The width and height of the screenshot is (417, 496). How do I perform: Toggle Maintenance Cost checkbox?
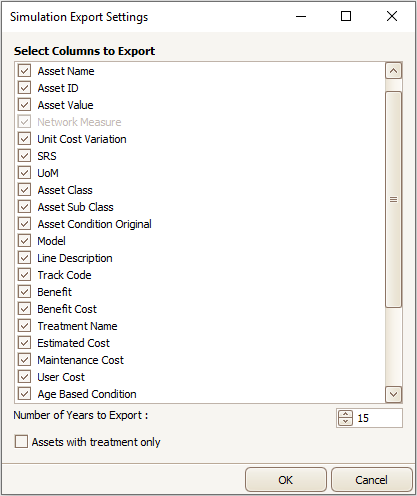pyautogui.click(x=24, y=360)
